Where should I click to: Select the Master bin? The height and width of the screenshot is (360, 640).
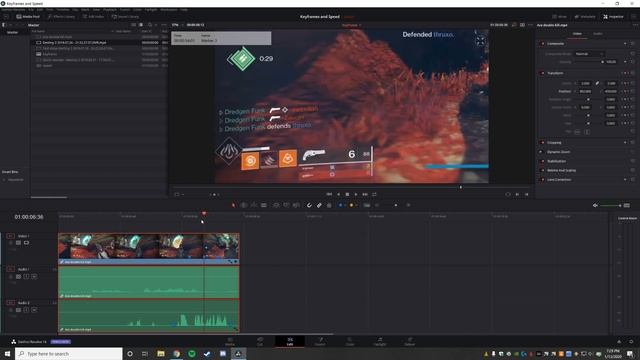tap(12, 32)
